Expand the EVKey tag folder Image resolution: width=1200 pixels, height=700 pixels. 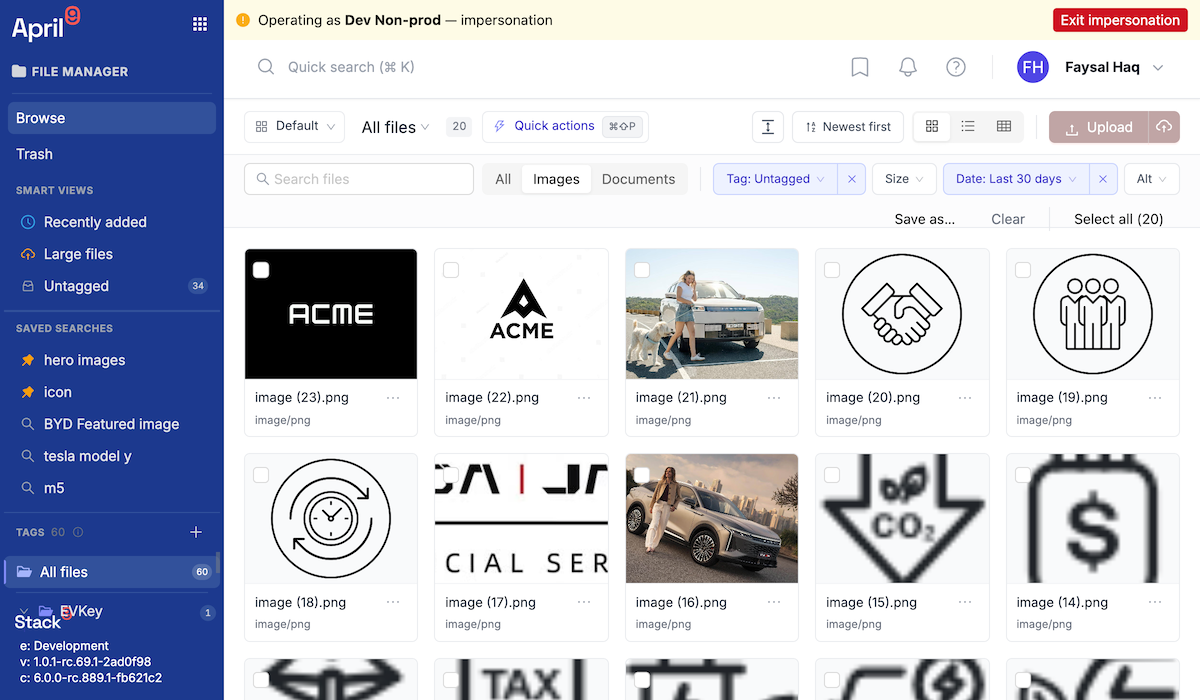25,611
